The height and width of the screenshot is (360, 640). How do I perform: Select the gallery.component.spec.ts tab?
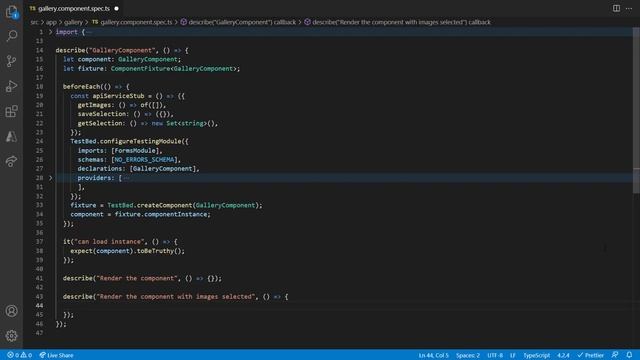point(74,8)
